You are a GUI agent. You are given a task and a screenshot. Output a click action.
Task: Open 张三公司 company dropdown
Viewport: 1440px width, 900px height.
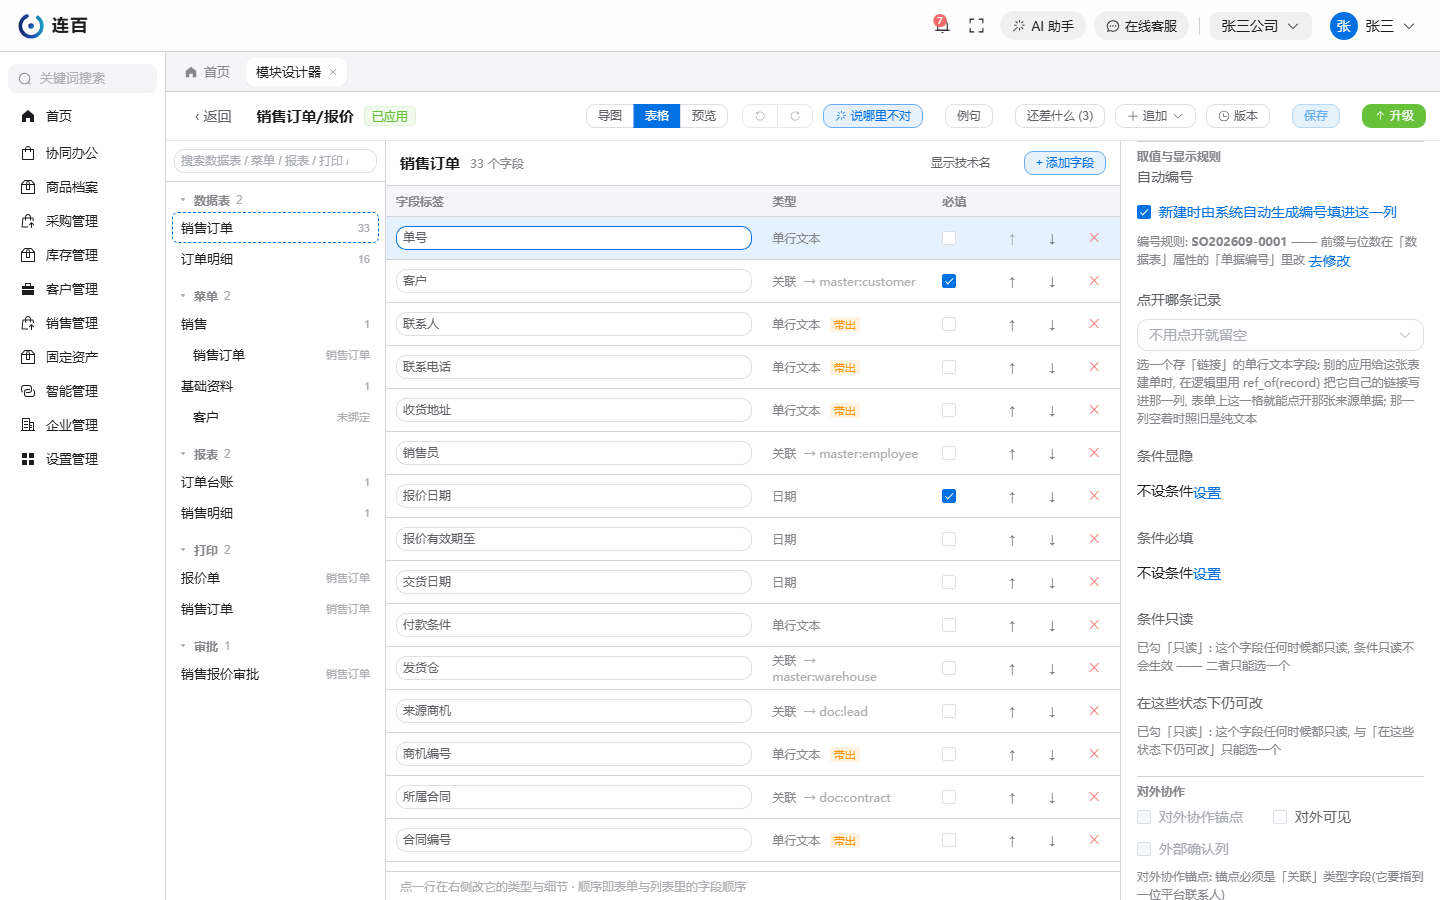click(1260, 26)
